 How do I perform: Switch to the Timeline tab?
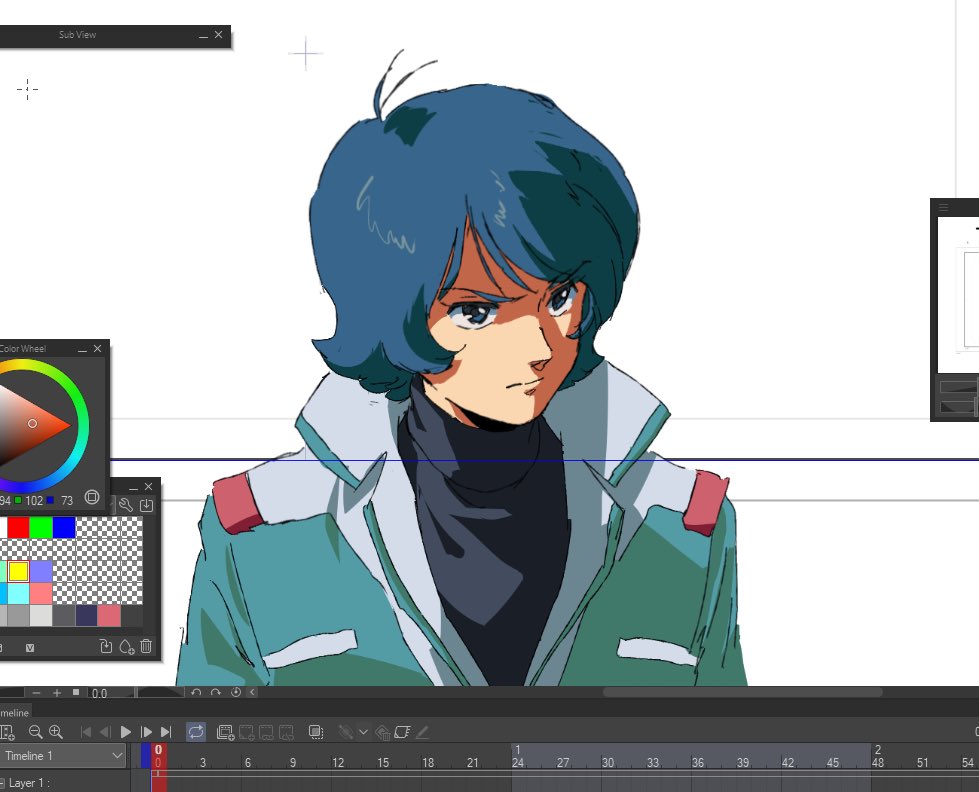(14, 713)
